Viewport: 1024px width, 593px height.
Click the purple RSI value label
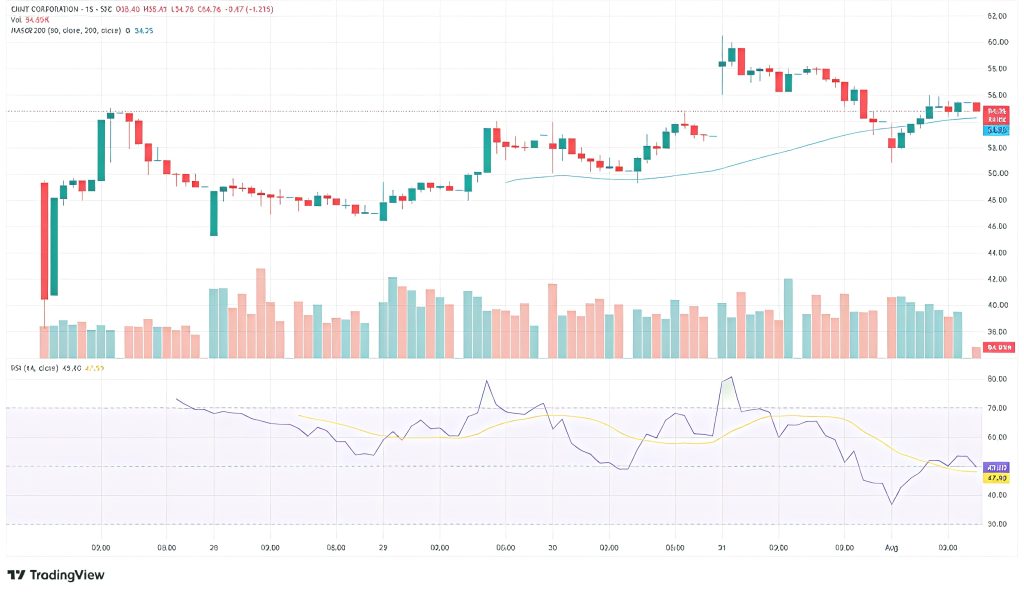pos(997,467)
